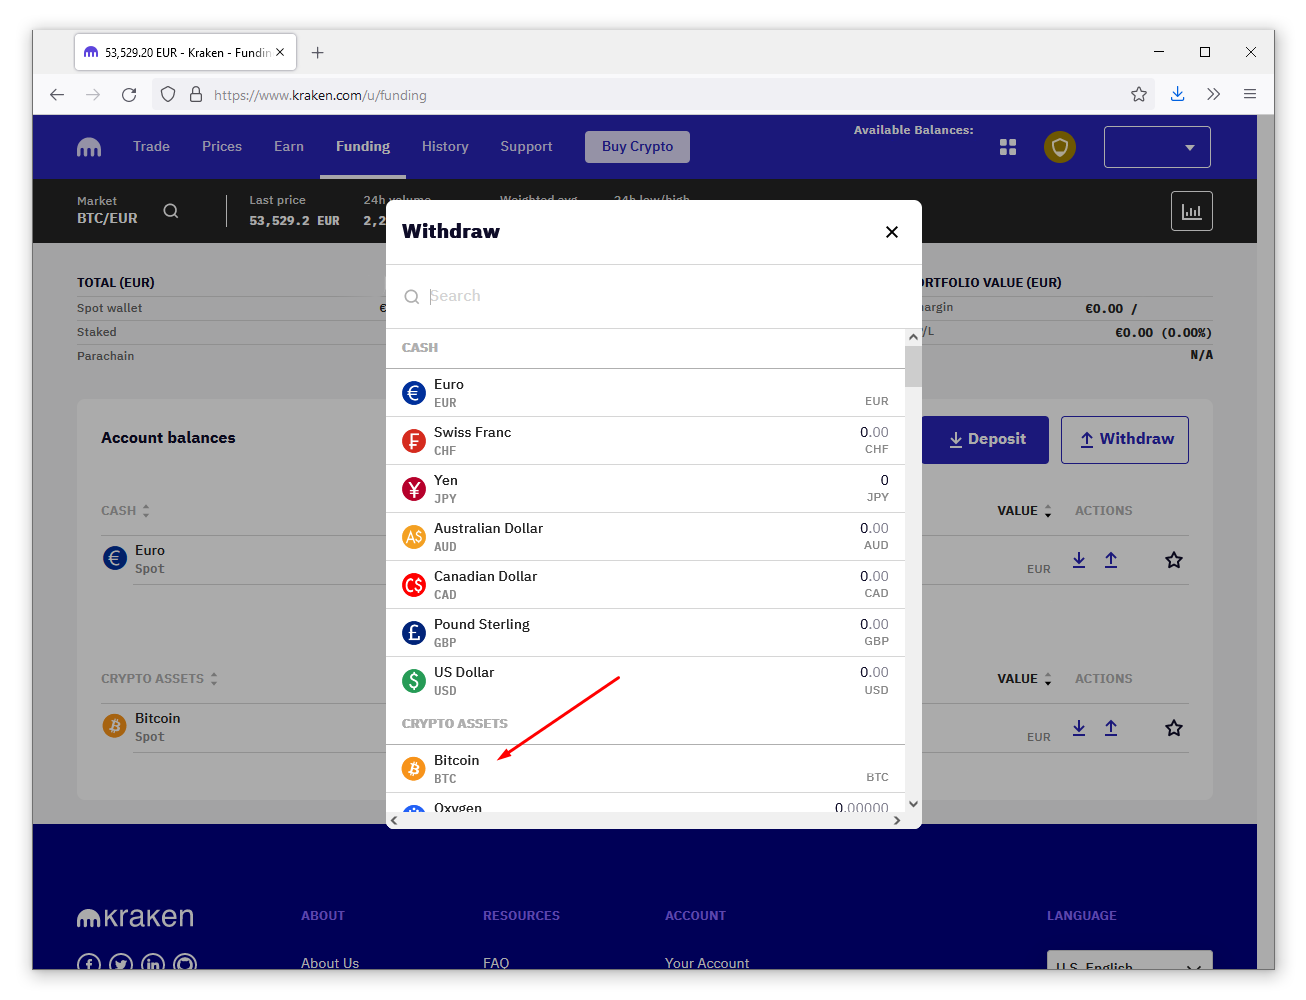Click the Kraken footer logo
The height and width of the screenshot is (1000, 1306).
point(135,917)
